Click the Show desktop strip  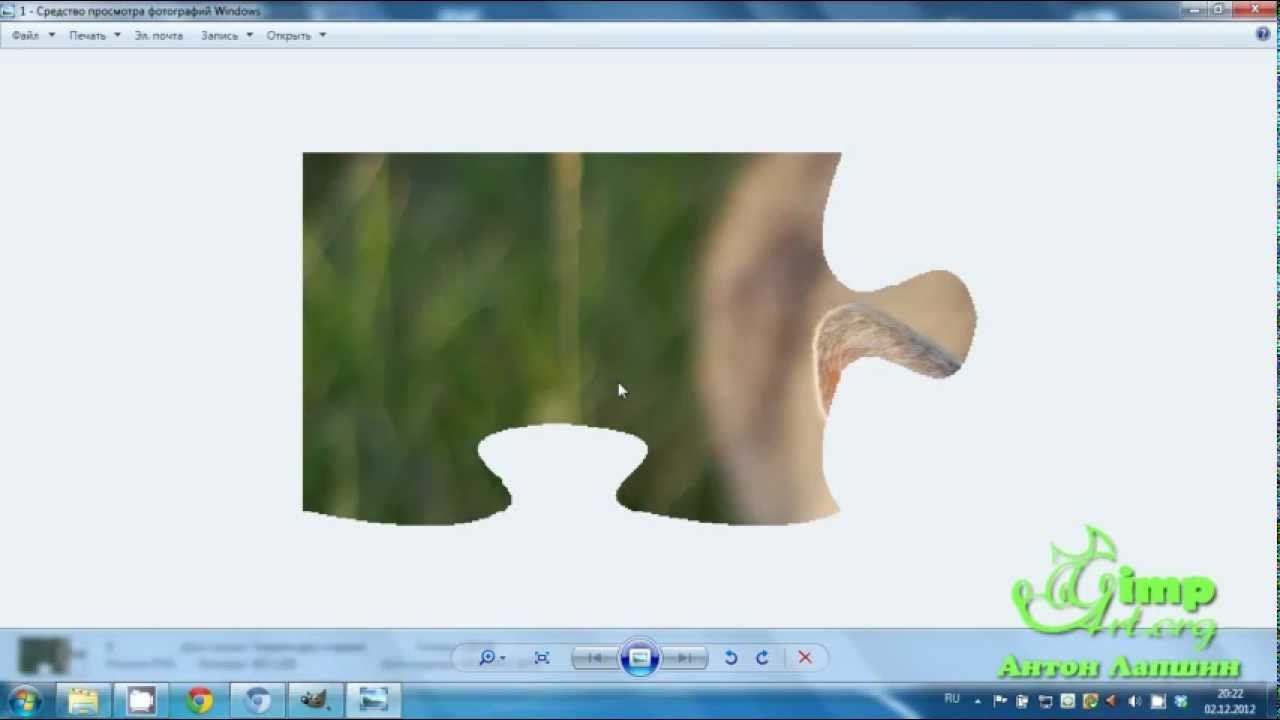pyautogui.click(x=1273, y=701)
